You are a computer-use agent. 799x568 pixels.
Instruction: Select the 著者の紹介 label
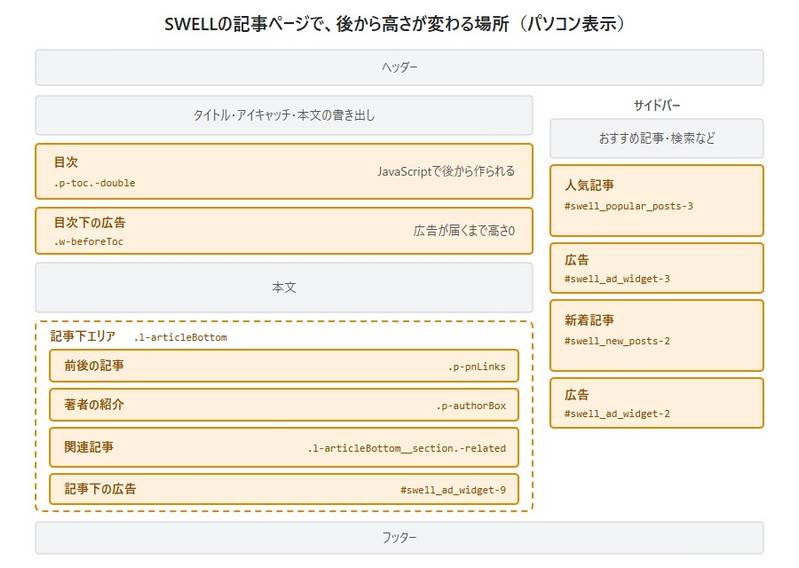(x=94, y=404)
